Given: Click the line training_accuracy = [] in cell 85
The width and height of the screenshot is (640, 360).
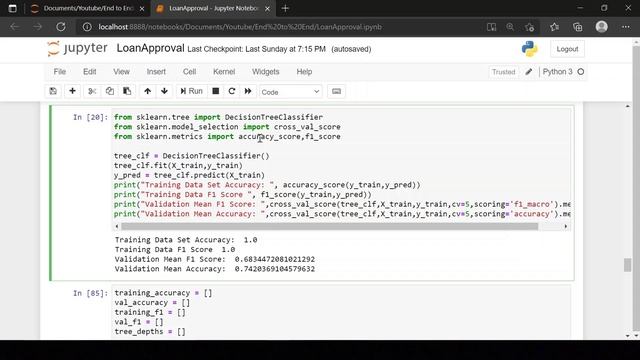Looking at the screenshot, I should [163, 293].
